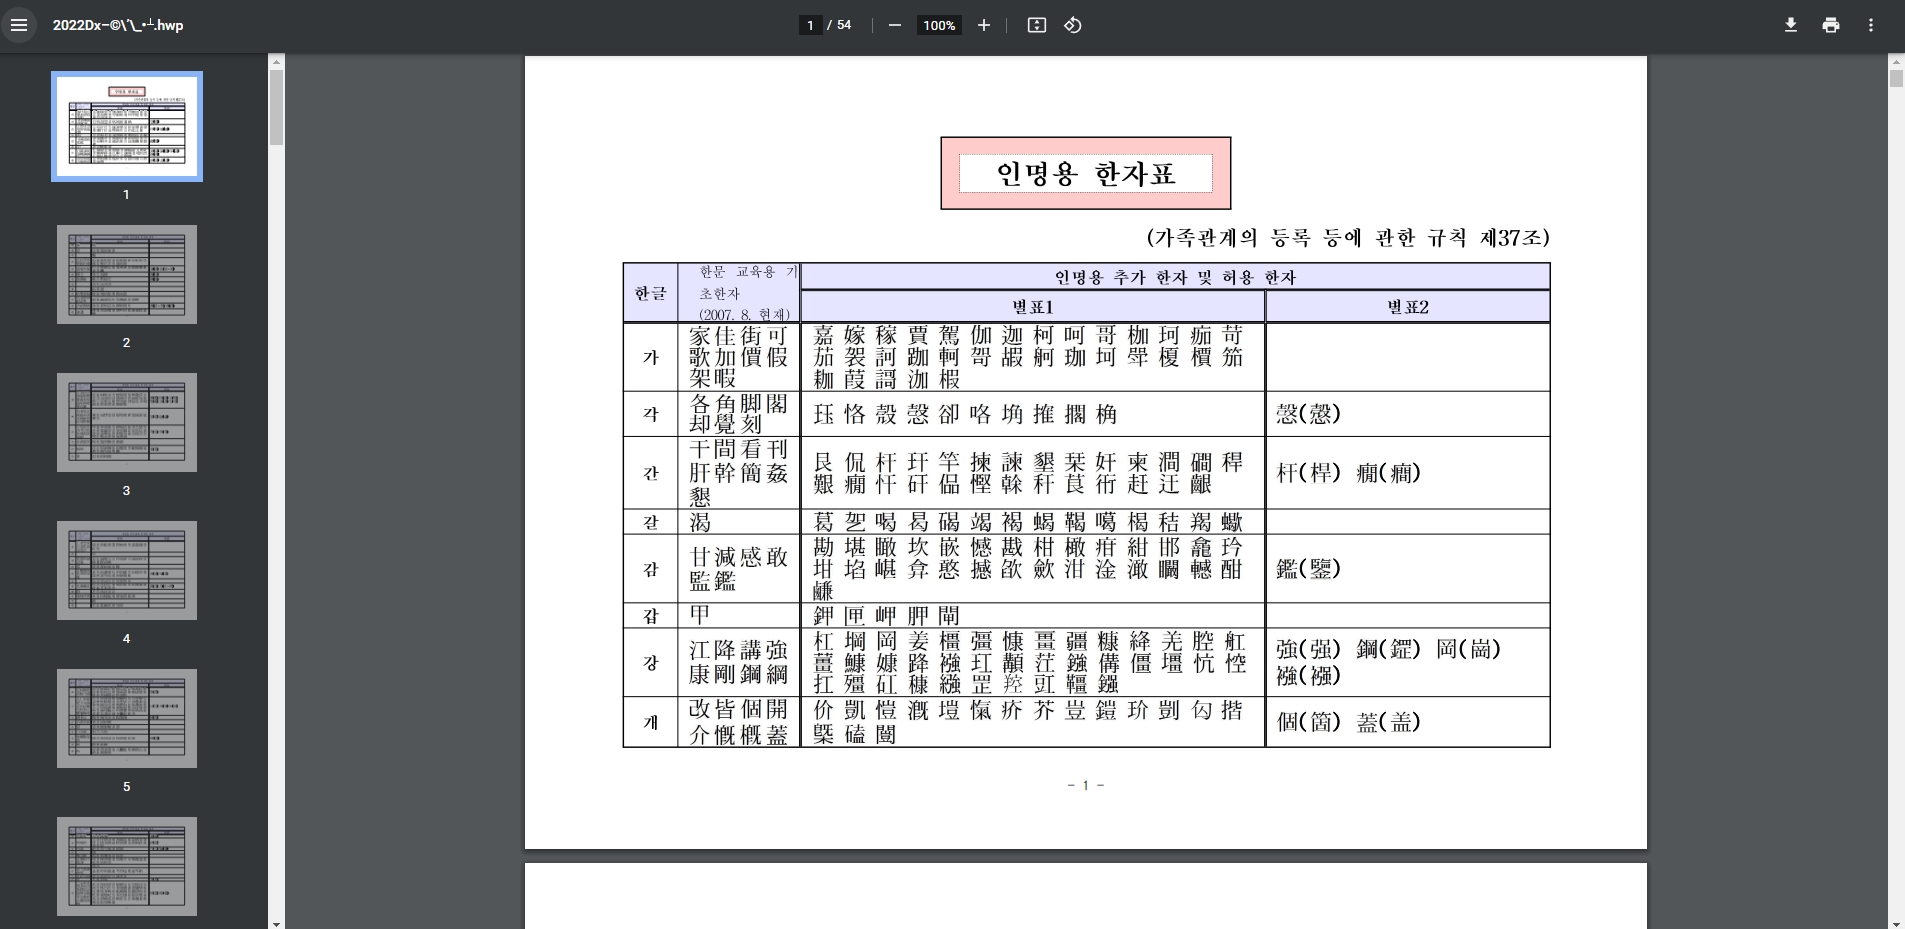The image size is (1905, 929).
Task: Open the page 6 thumbnail
Action: click(x=127, y=866)
